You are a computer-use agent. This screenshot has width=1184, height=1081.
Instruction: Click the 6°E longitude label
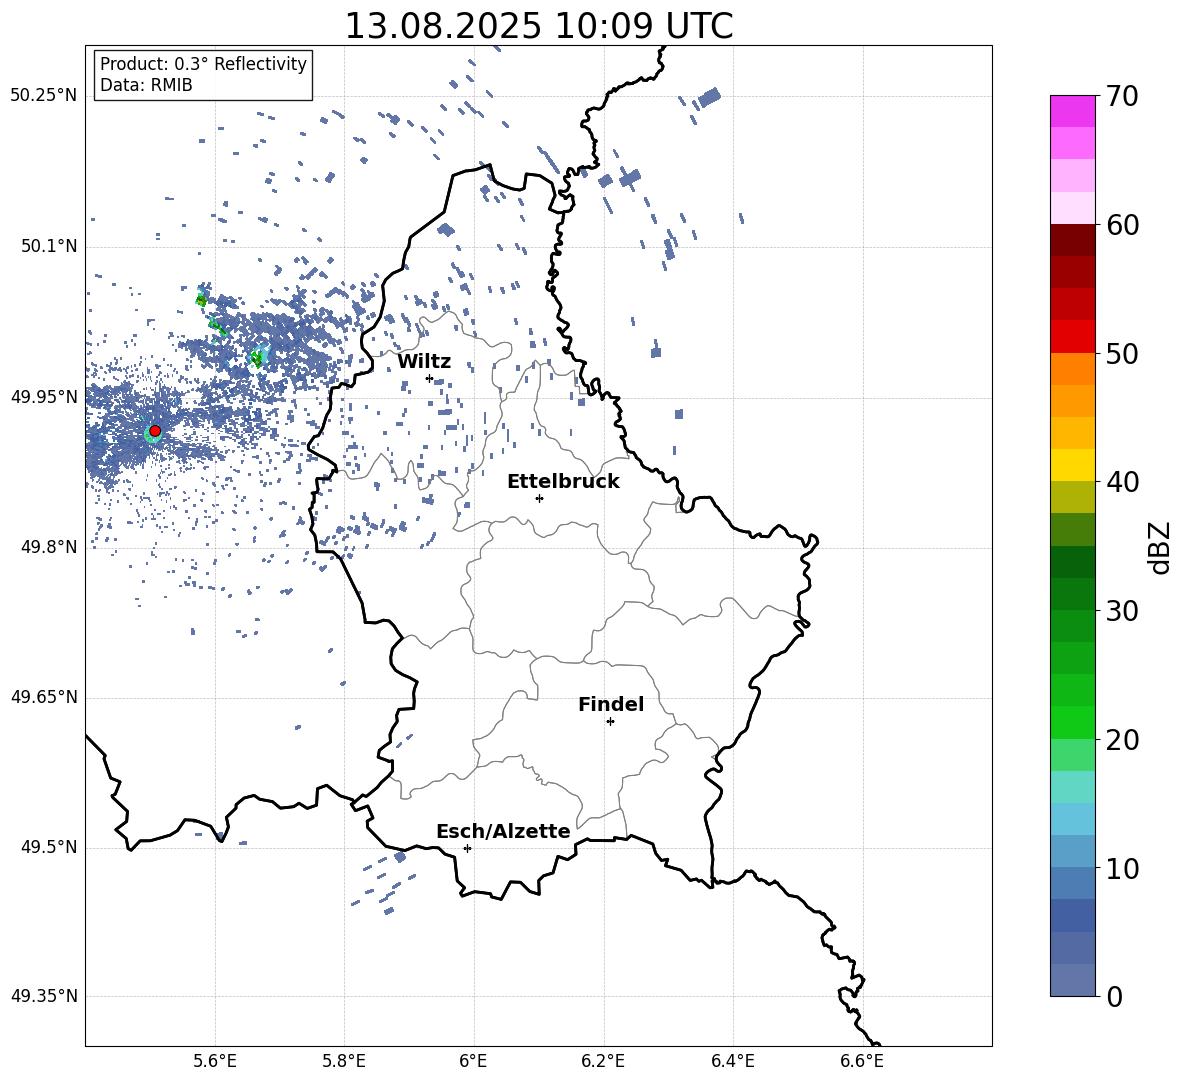click(473, 1061)
